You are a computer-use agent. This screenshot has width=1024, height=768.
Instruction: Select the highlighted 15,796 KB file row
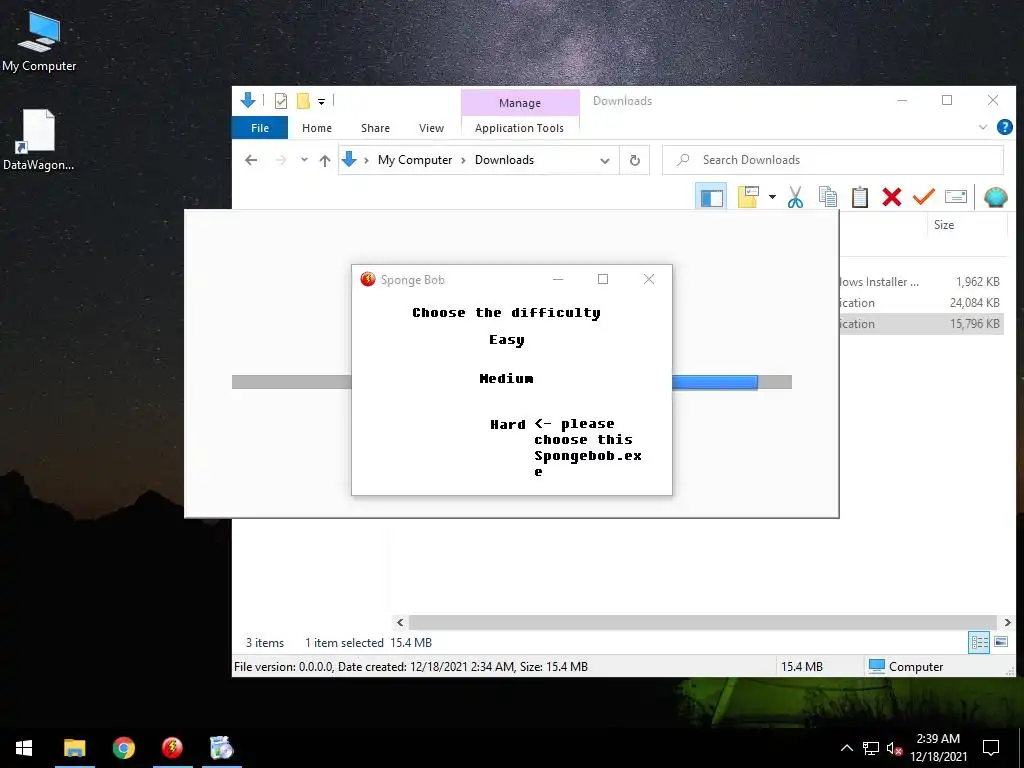click(x=922, y=324)
